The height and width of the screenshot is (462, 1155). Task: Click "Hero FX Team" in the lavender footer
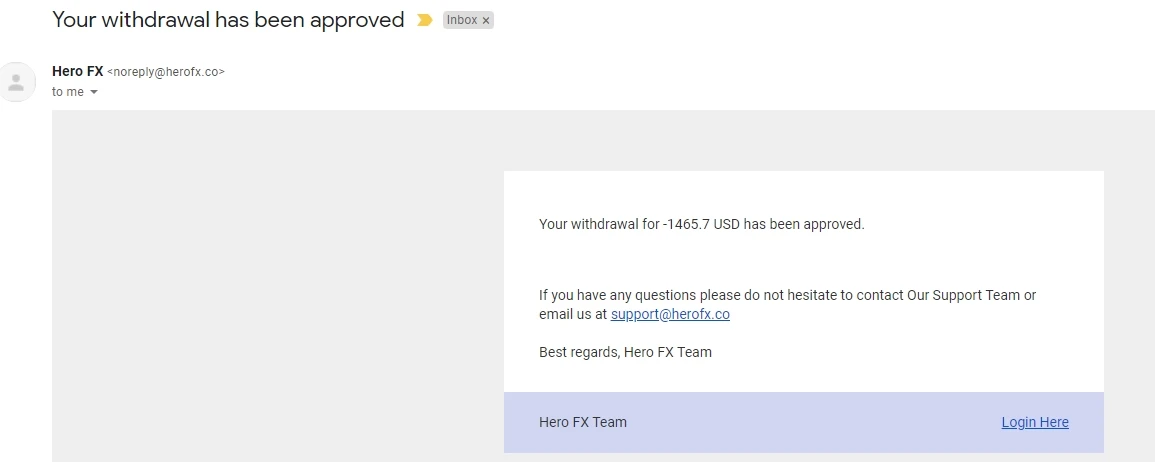point(583,422)
